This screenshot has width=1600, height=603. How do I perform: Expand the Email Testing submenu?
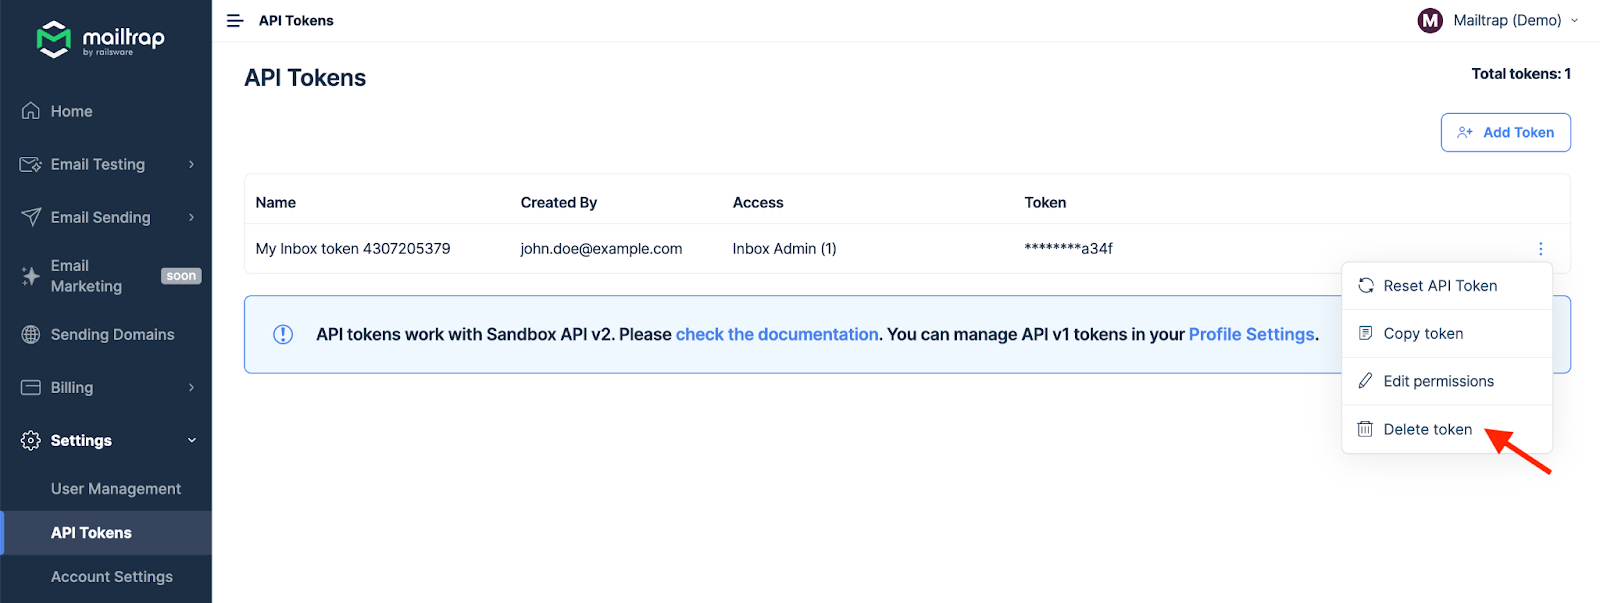tap(191, 165)
